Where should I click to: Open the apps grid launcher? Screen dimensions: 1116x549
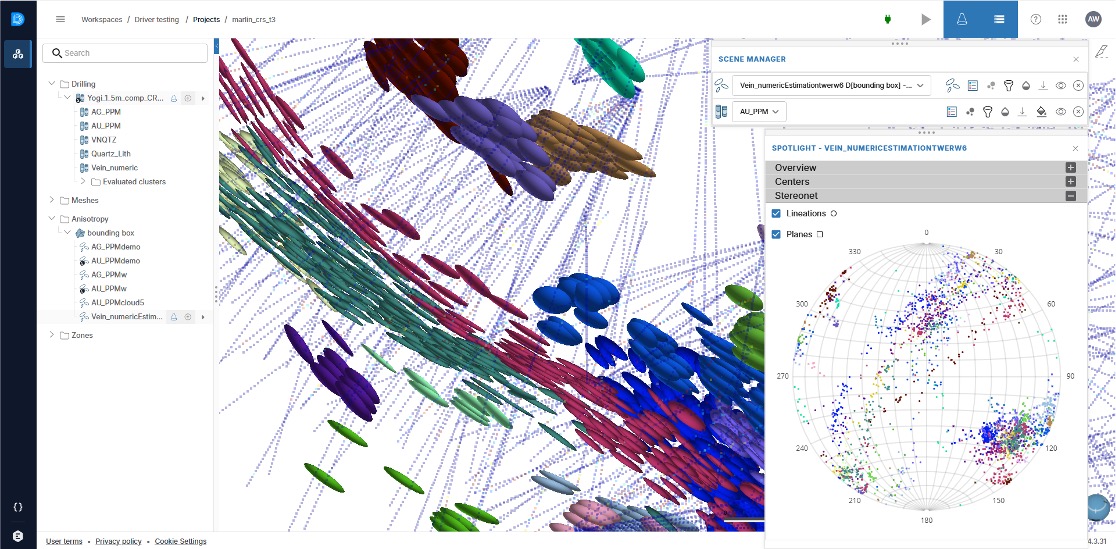point(1063,19)
